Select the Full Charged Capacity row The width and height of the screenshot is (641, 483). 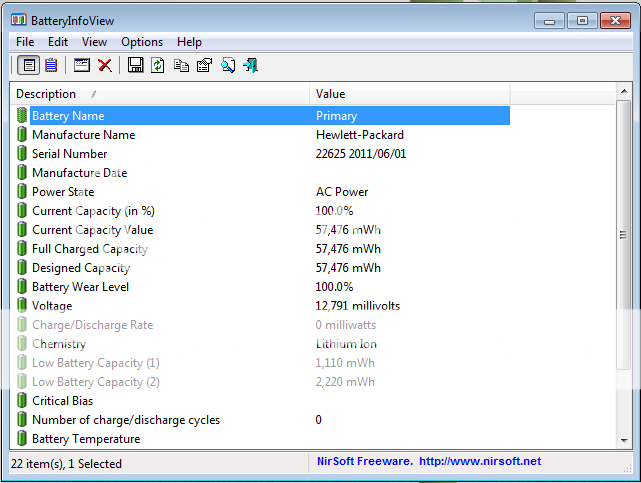pyautogui.click(x=262, y=249)
